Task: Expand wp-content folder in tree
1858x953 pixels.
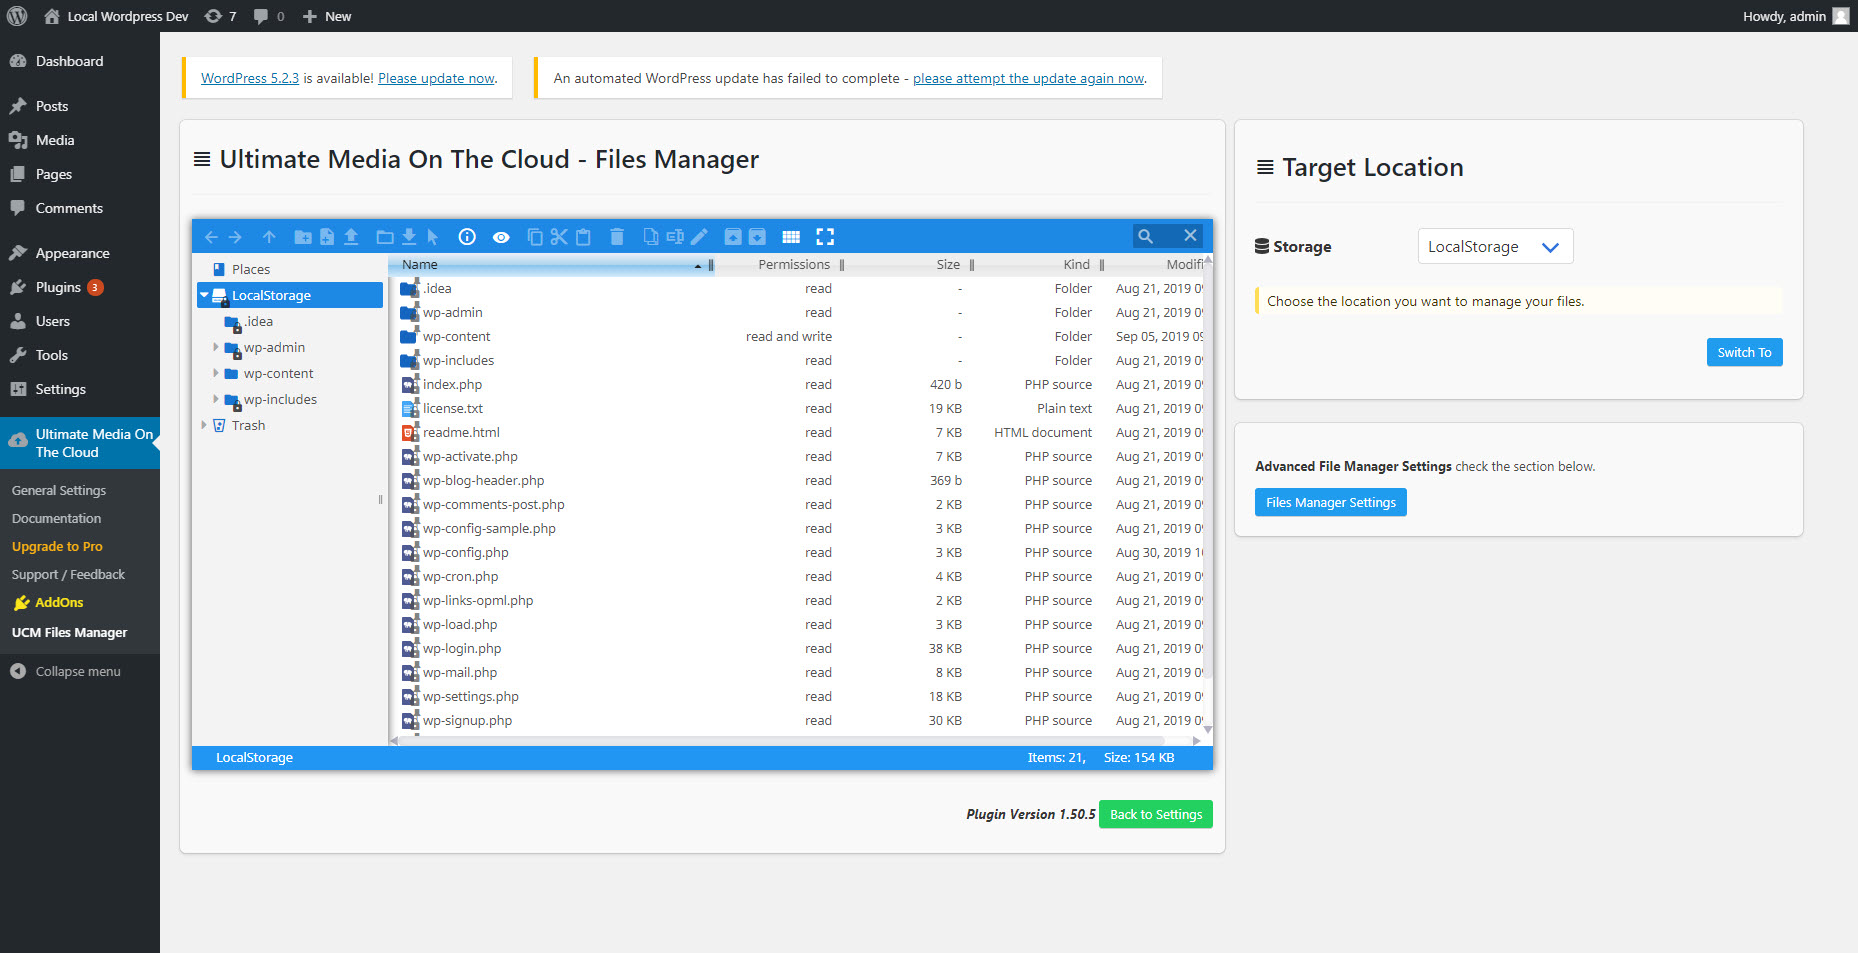Action: click(x=215, y=373)
